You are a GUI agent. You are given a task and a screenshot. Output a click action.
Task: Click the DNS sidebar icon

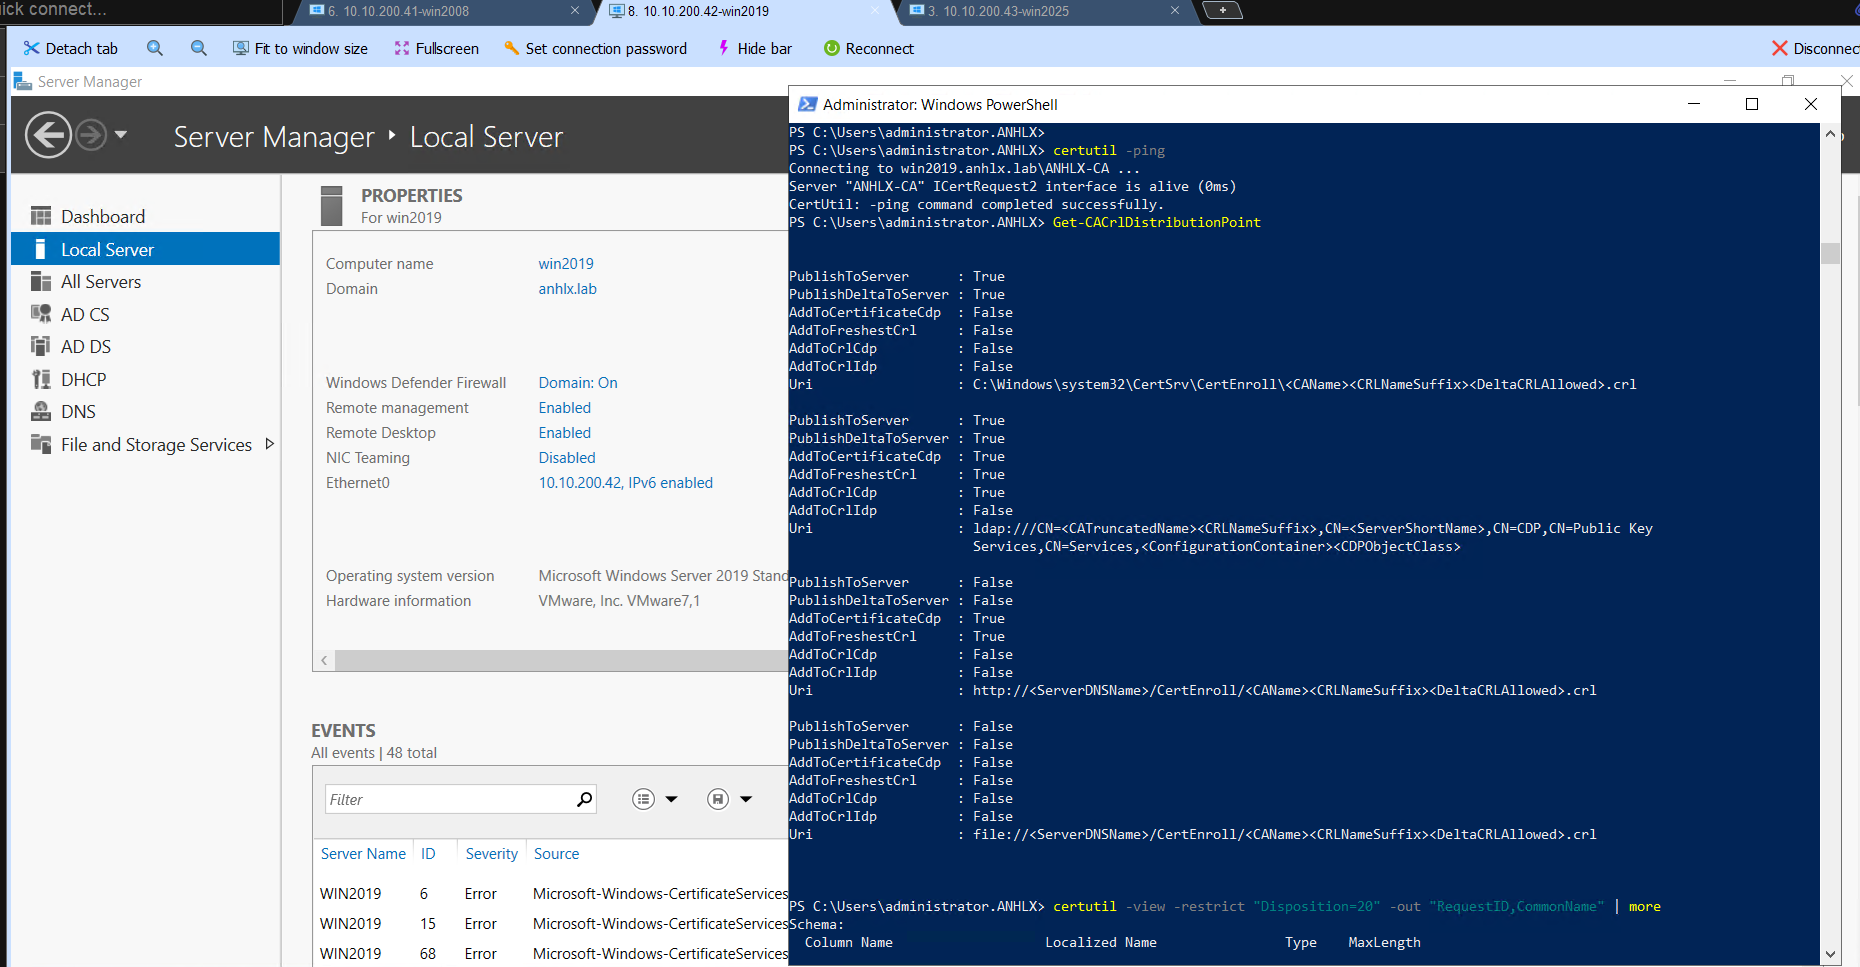click(x=41, y=411)
